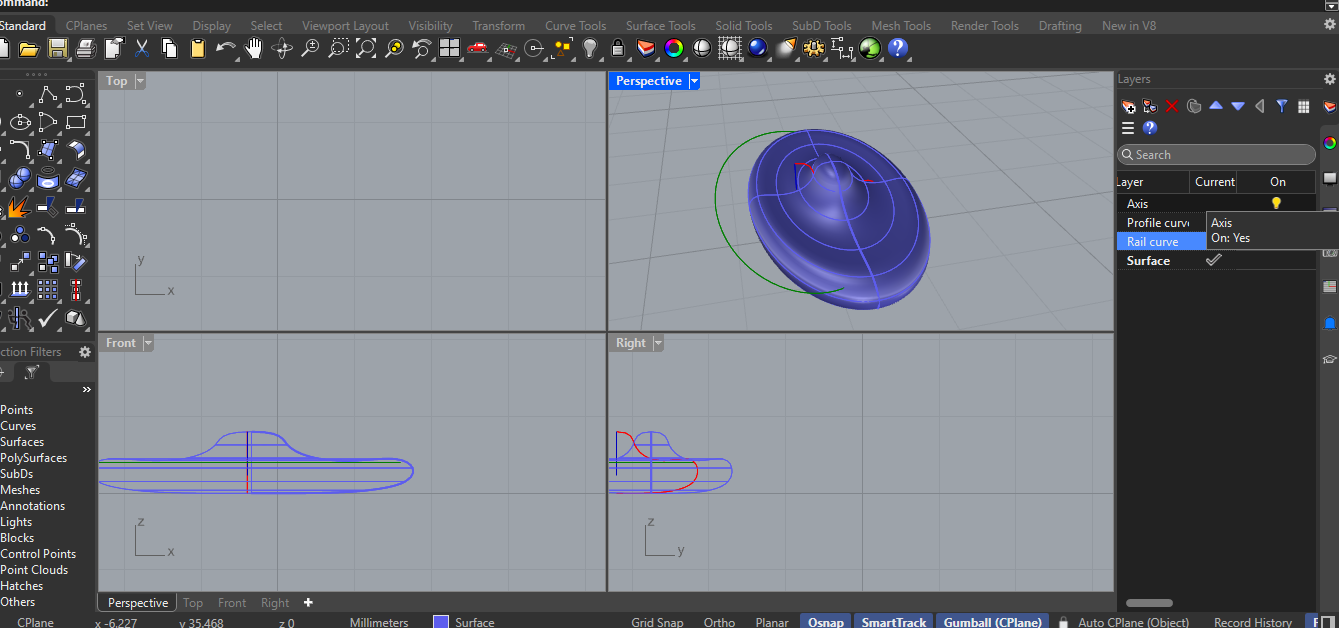The width and height of the screenshot is (1339, 628).
Task: Open the Top viewport dropdown menu
Action: click(140, 81)
